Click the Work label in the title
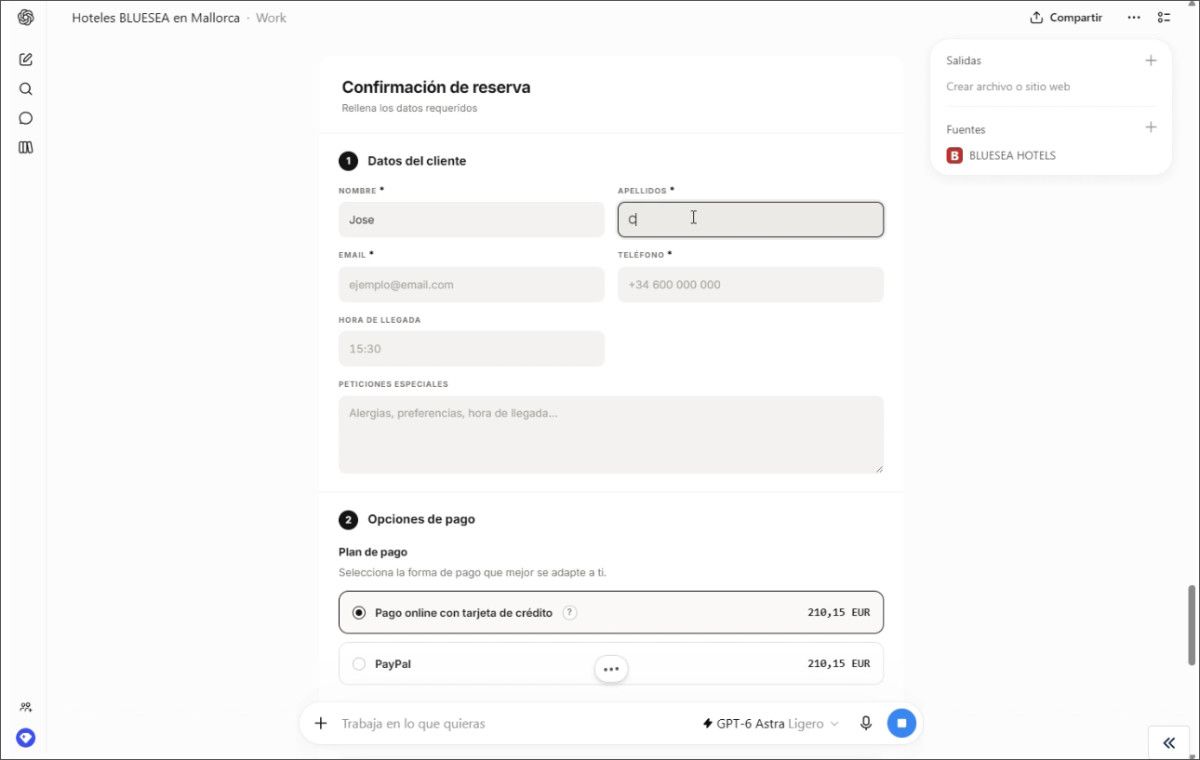The width and height of the screenshot is (1200, 760). click(x=271, y=17)
